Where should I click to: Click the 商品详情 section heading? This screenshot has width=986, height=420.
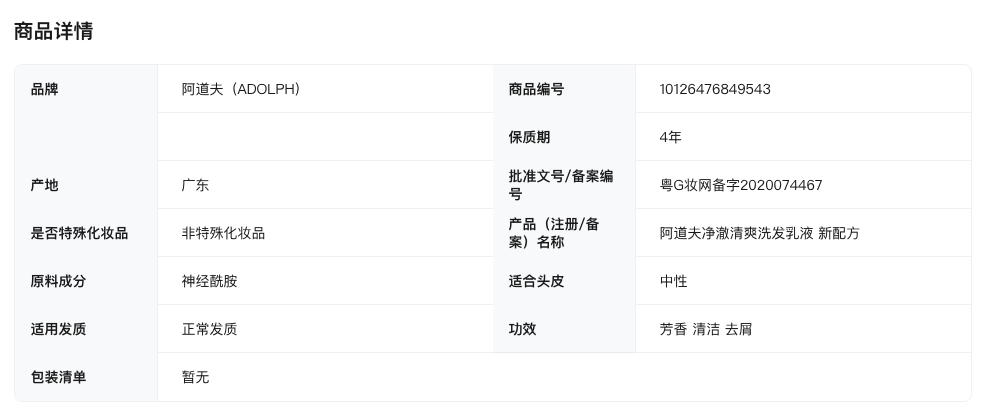coord(53,31)
